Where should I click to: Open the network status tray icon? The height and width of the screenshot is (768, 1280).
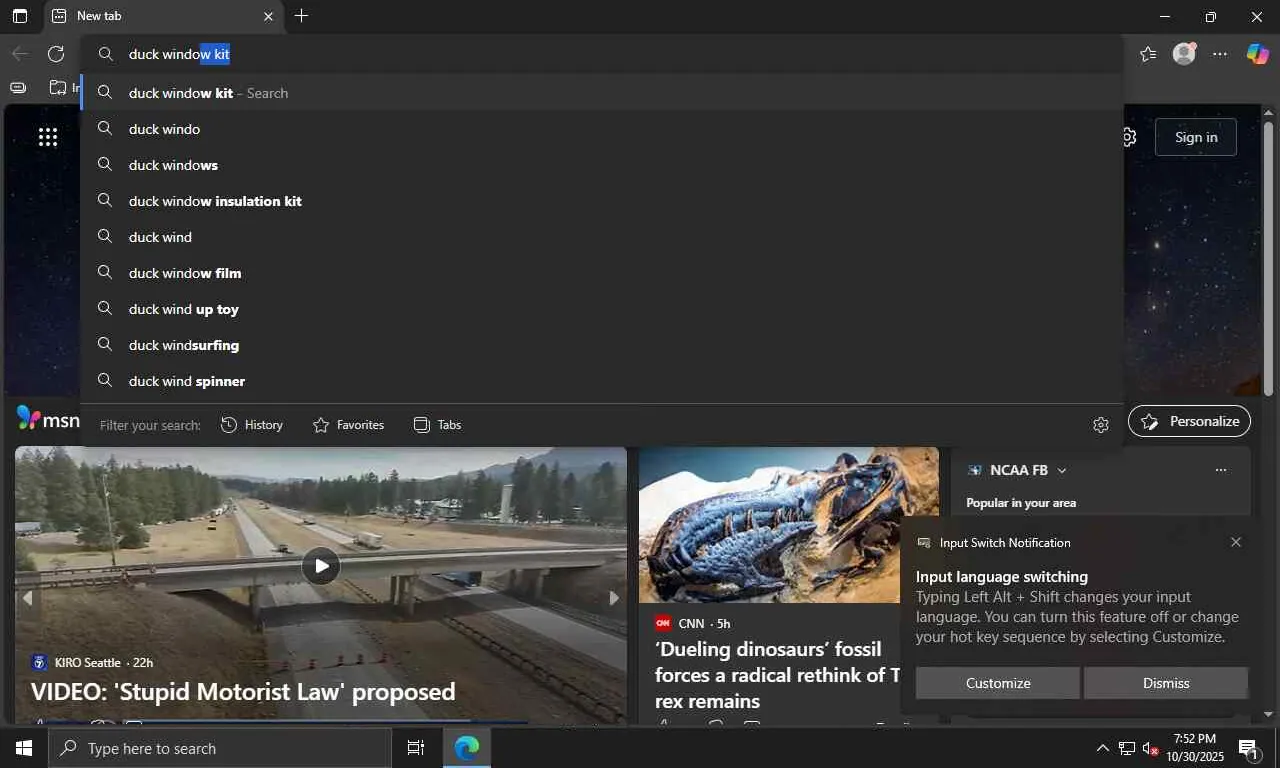[1127, 748]
